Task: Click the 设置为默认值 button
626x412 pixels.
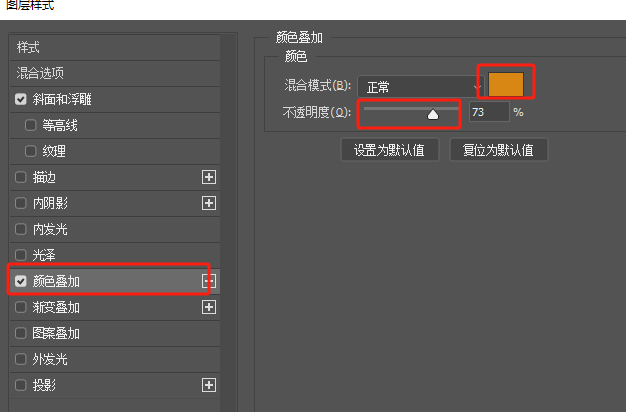Action: [390, 150]
